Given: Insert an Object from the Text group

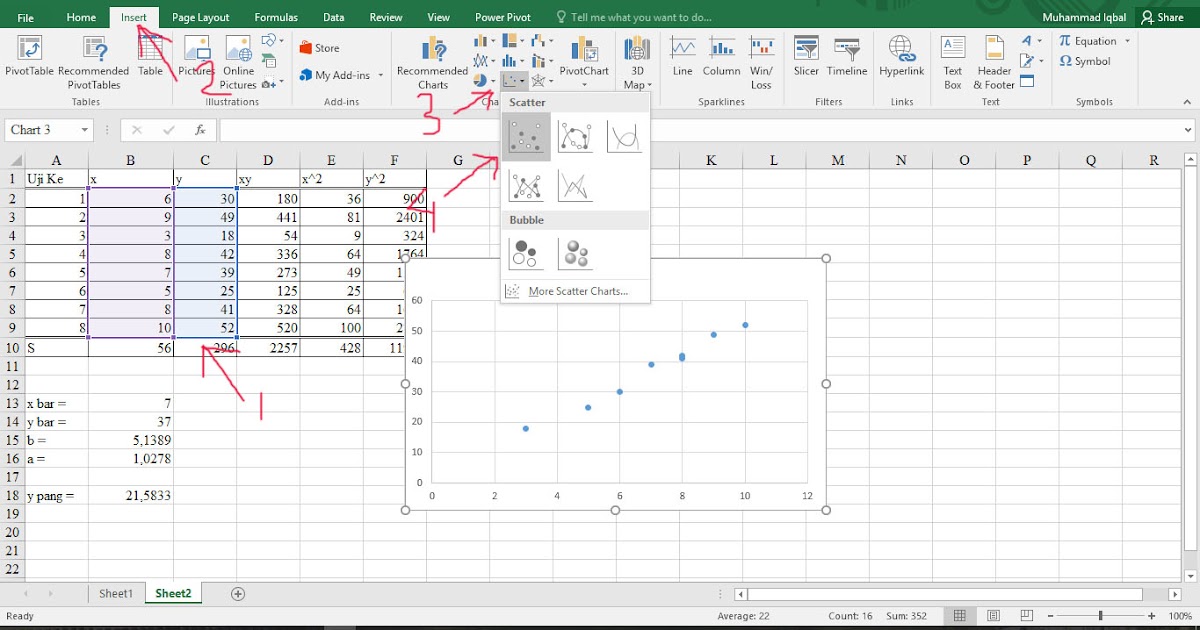Looking at the screenshot, I should [1027, 81].
